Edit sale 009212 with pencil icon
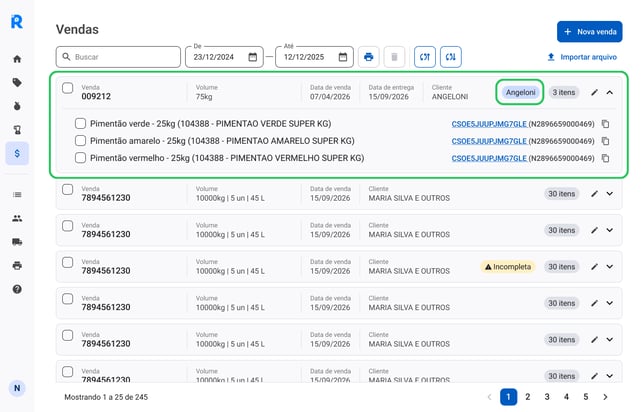 pyautogui.click(x=594, y=92)
